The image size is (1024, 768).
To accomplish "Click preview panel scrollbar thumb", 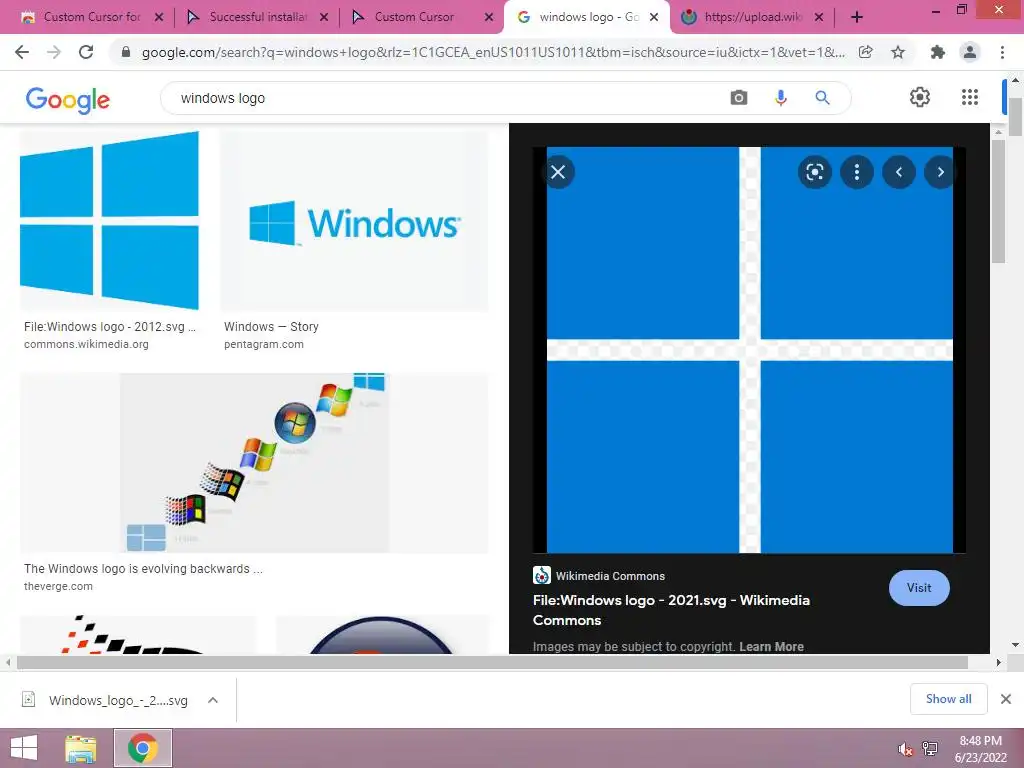I will tap(998, 201).
